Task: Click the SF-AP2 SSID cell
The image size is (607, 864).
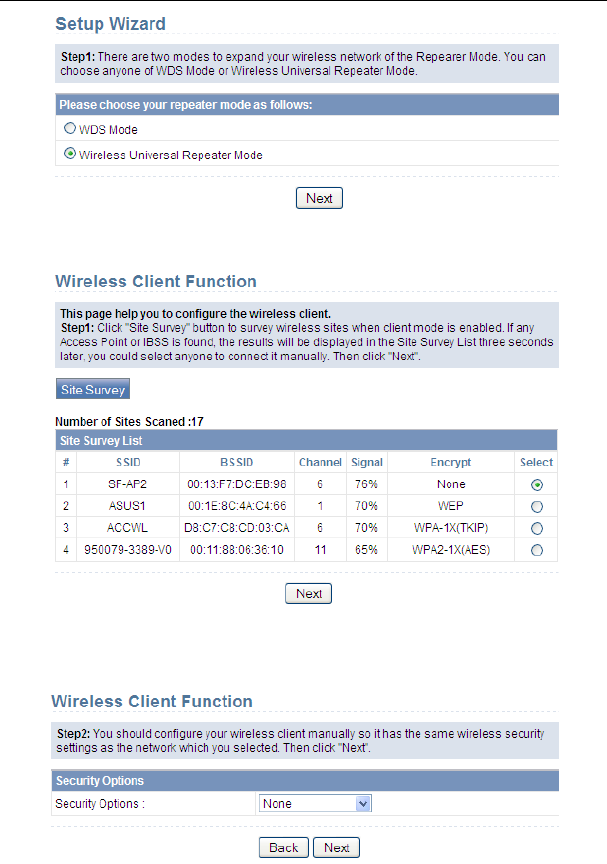Action: [127, 484]
